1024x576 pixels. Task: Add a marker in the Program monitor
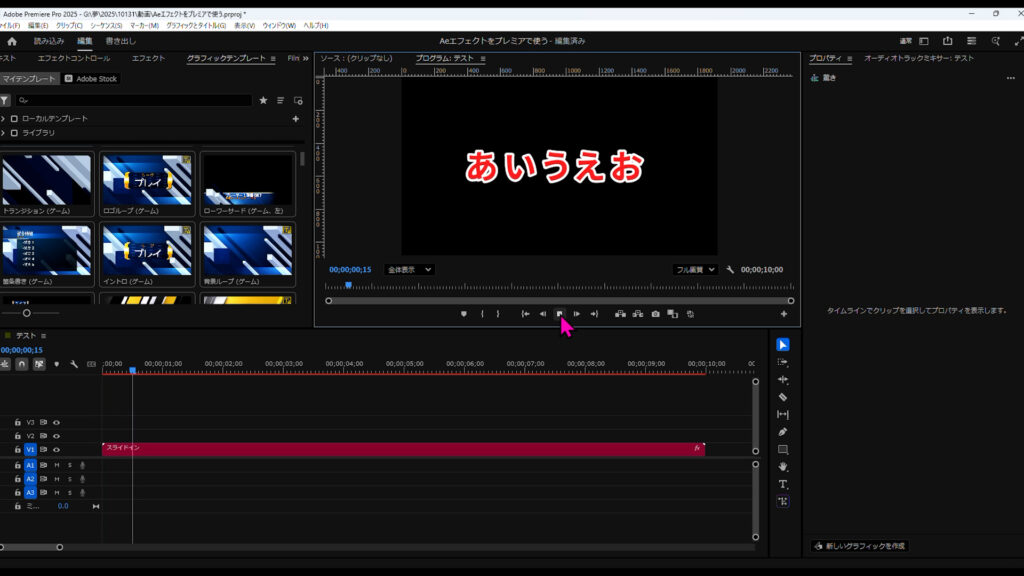463,314
